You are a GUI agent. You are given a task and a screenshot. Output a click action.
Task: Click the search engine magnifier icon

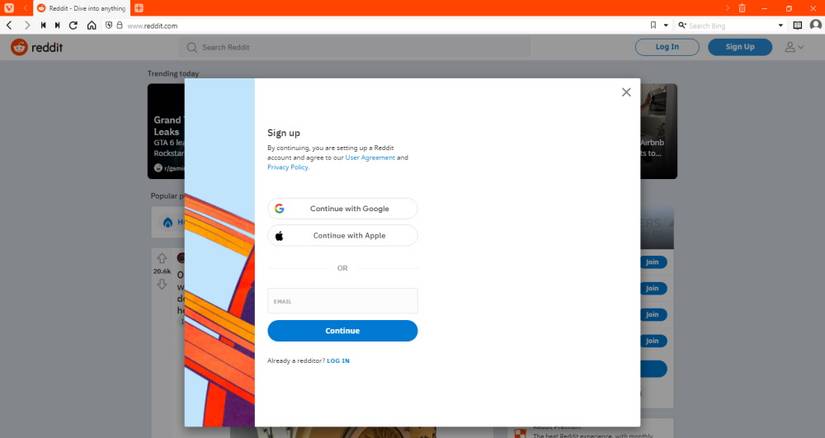coord(682,25)
